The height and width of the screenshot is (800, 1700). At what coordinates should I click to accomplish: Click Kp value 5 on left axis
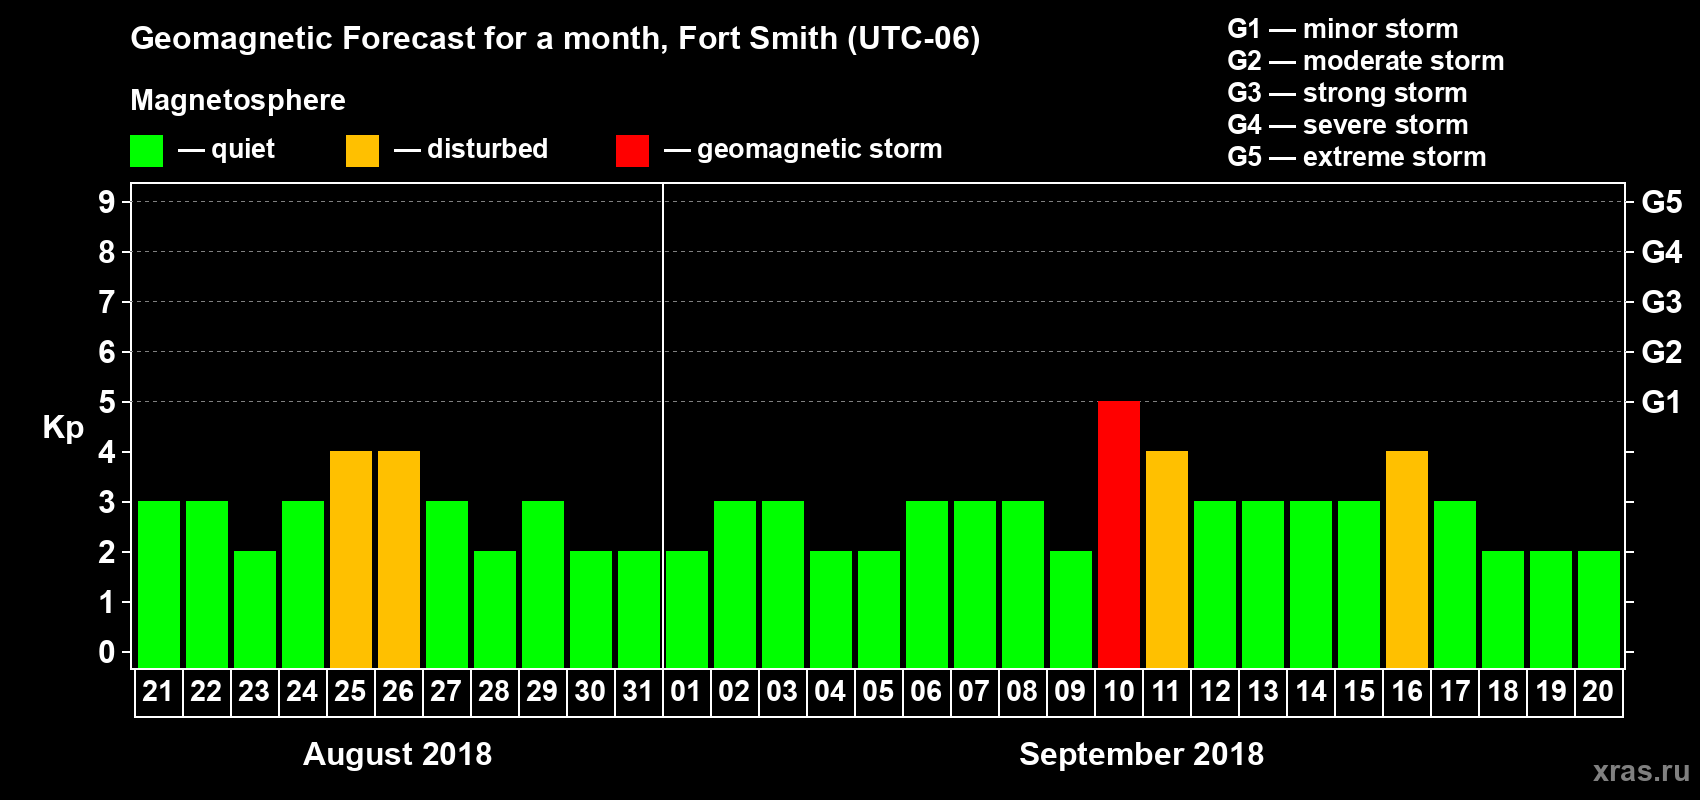tap(106, 402)
